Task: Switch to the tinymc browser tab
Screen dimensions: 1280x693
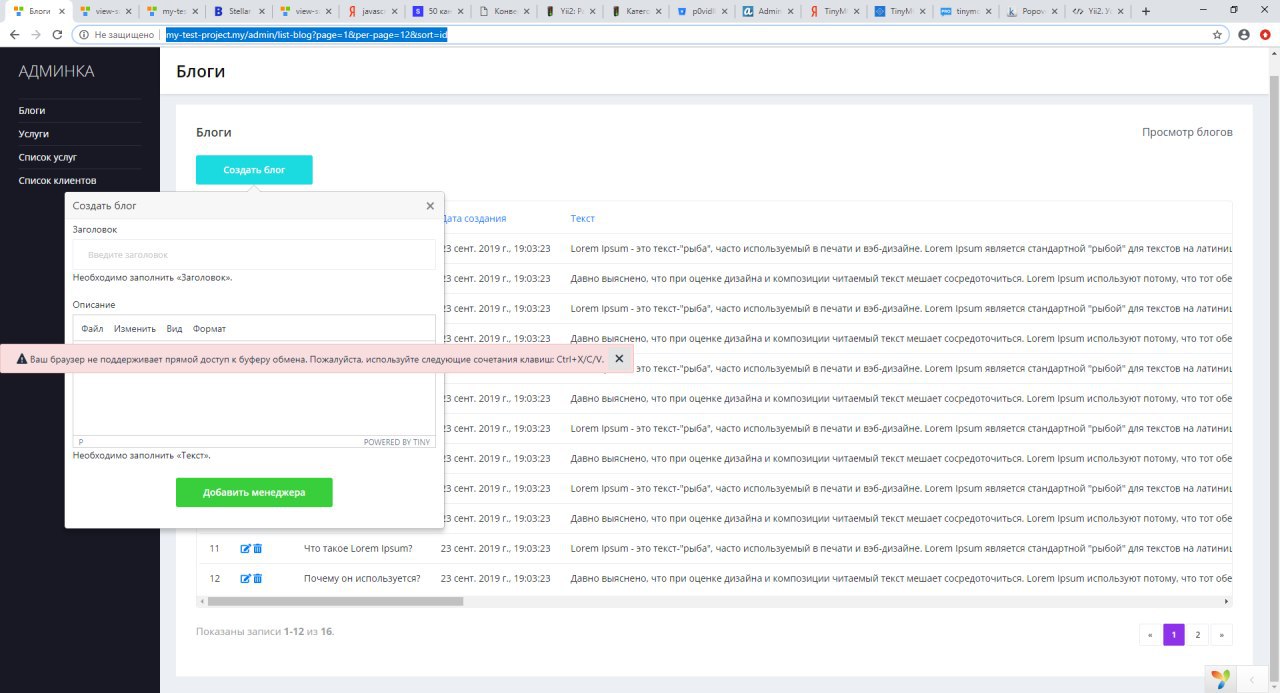Action: tap(964, 11)
